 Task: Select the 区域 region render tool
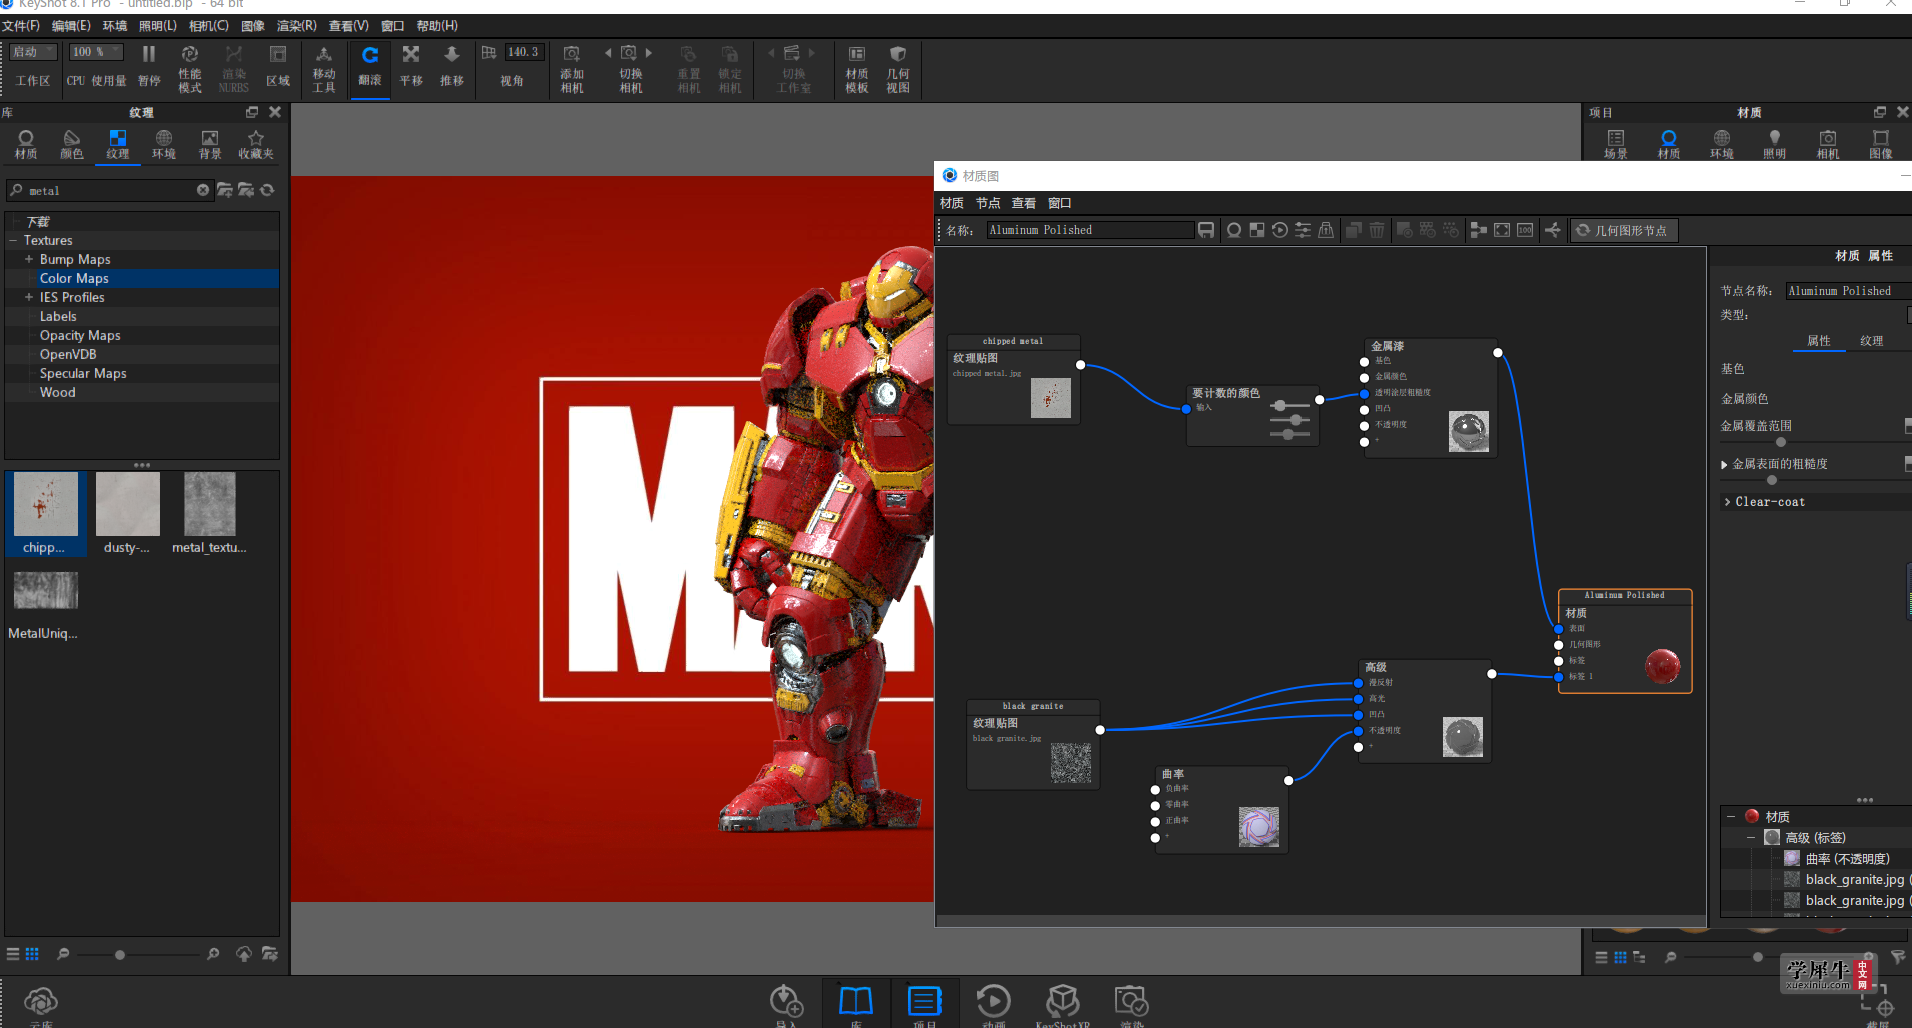(278, 66)
